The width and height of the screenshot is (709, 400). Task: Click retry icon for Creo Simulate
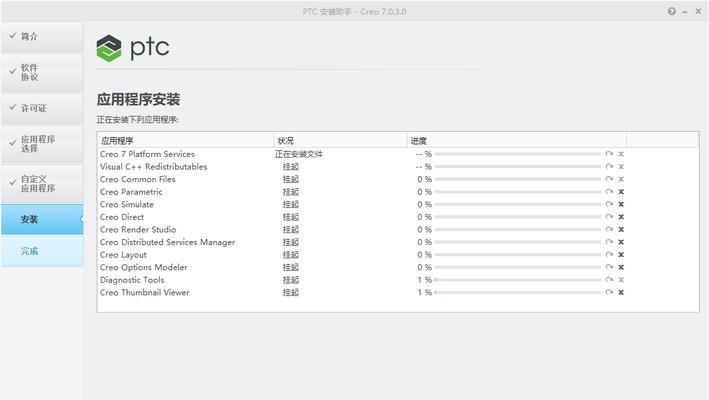point(609,204)
